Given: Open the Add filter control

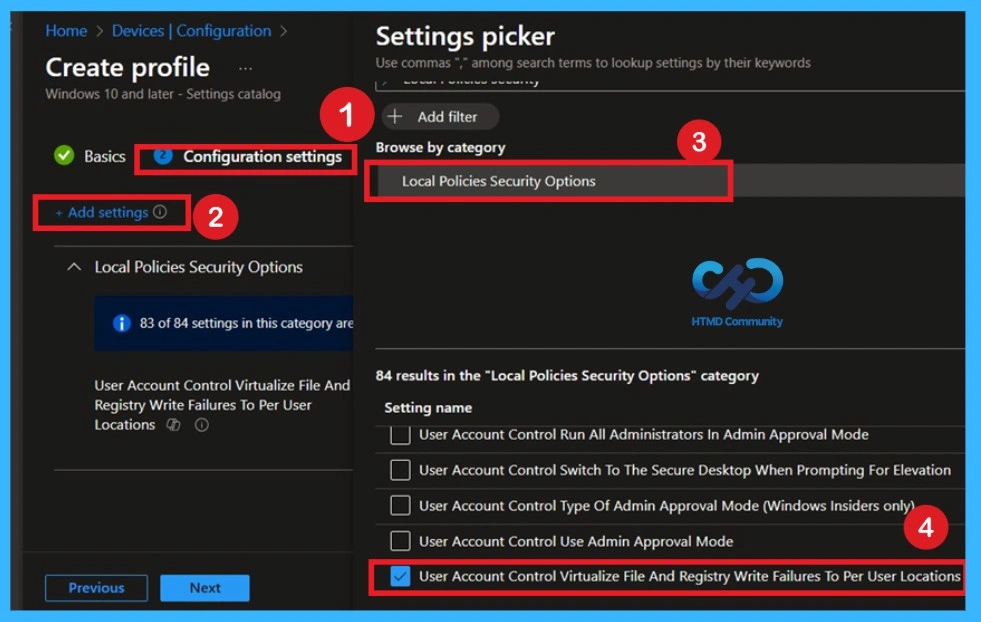Looking at the screenshot, I should [x=438, y=116].
